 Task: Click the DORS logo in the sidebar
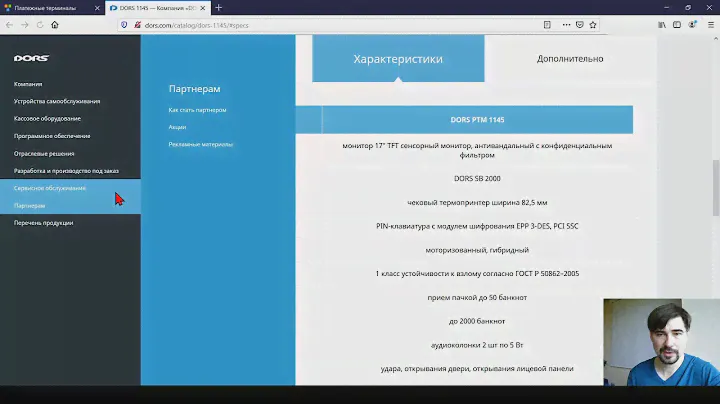point(31,58)
